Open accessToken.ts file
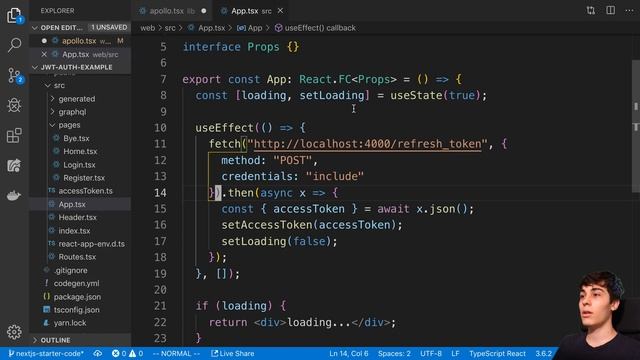 [x=85, y=191]
